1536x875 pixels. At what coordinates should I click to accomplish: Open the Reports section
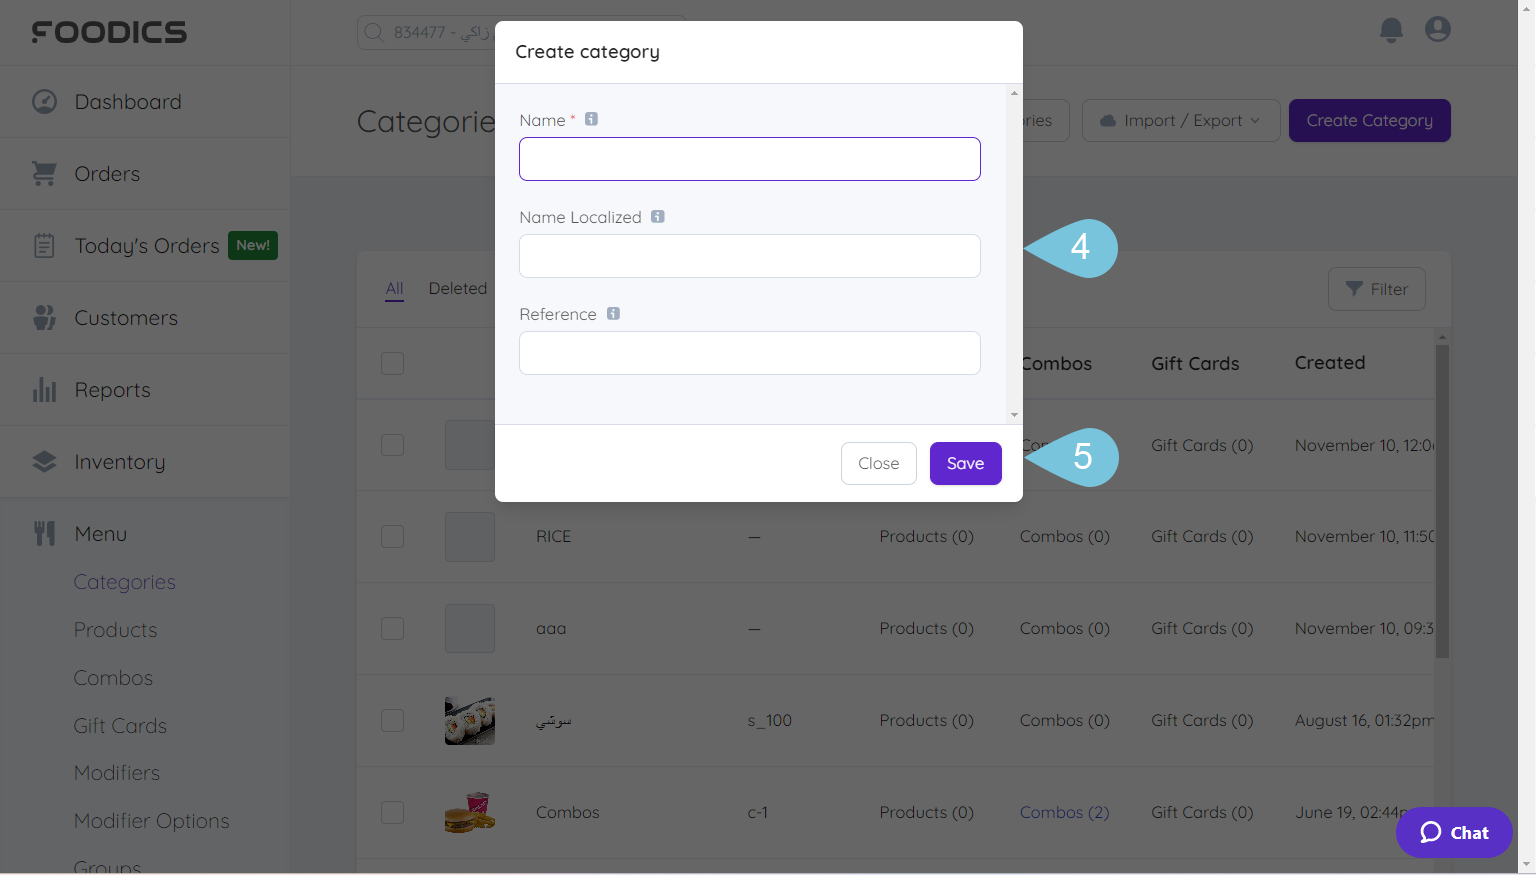[112, 389]
